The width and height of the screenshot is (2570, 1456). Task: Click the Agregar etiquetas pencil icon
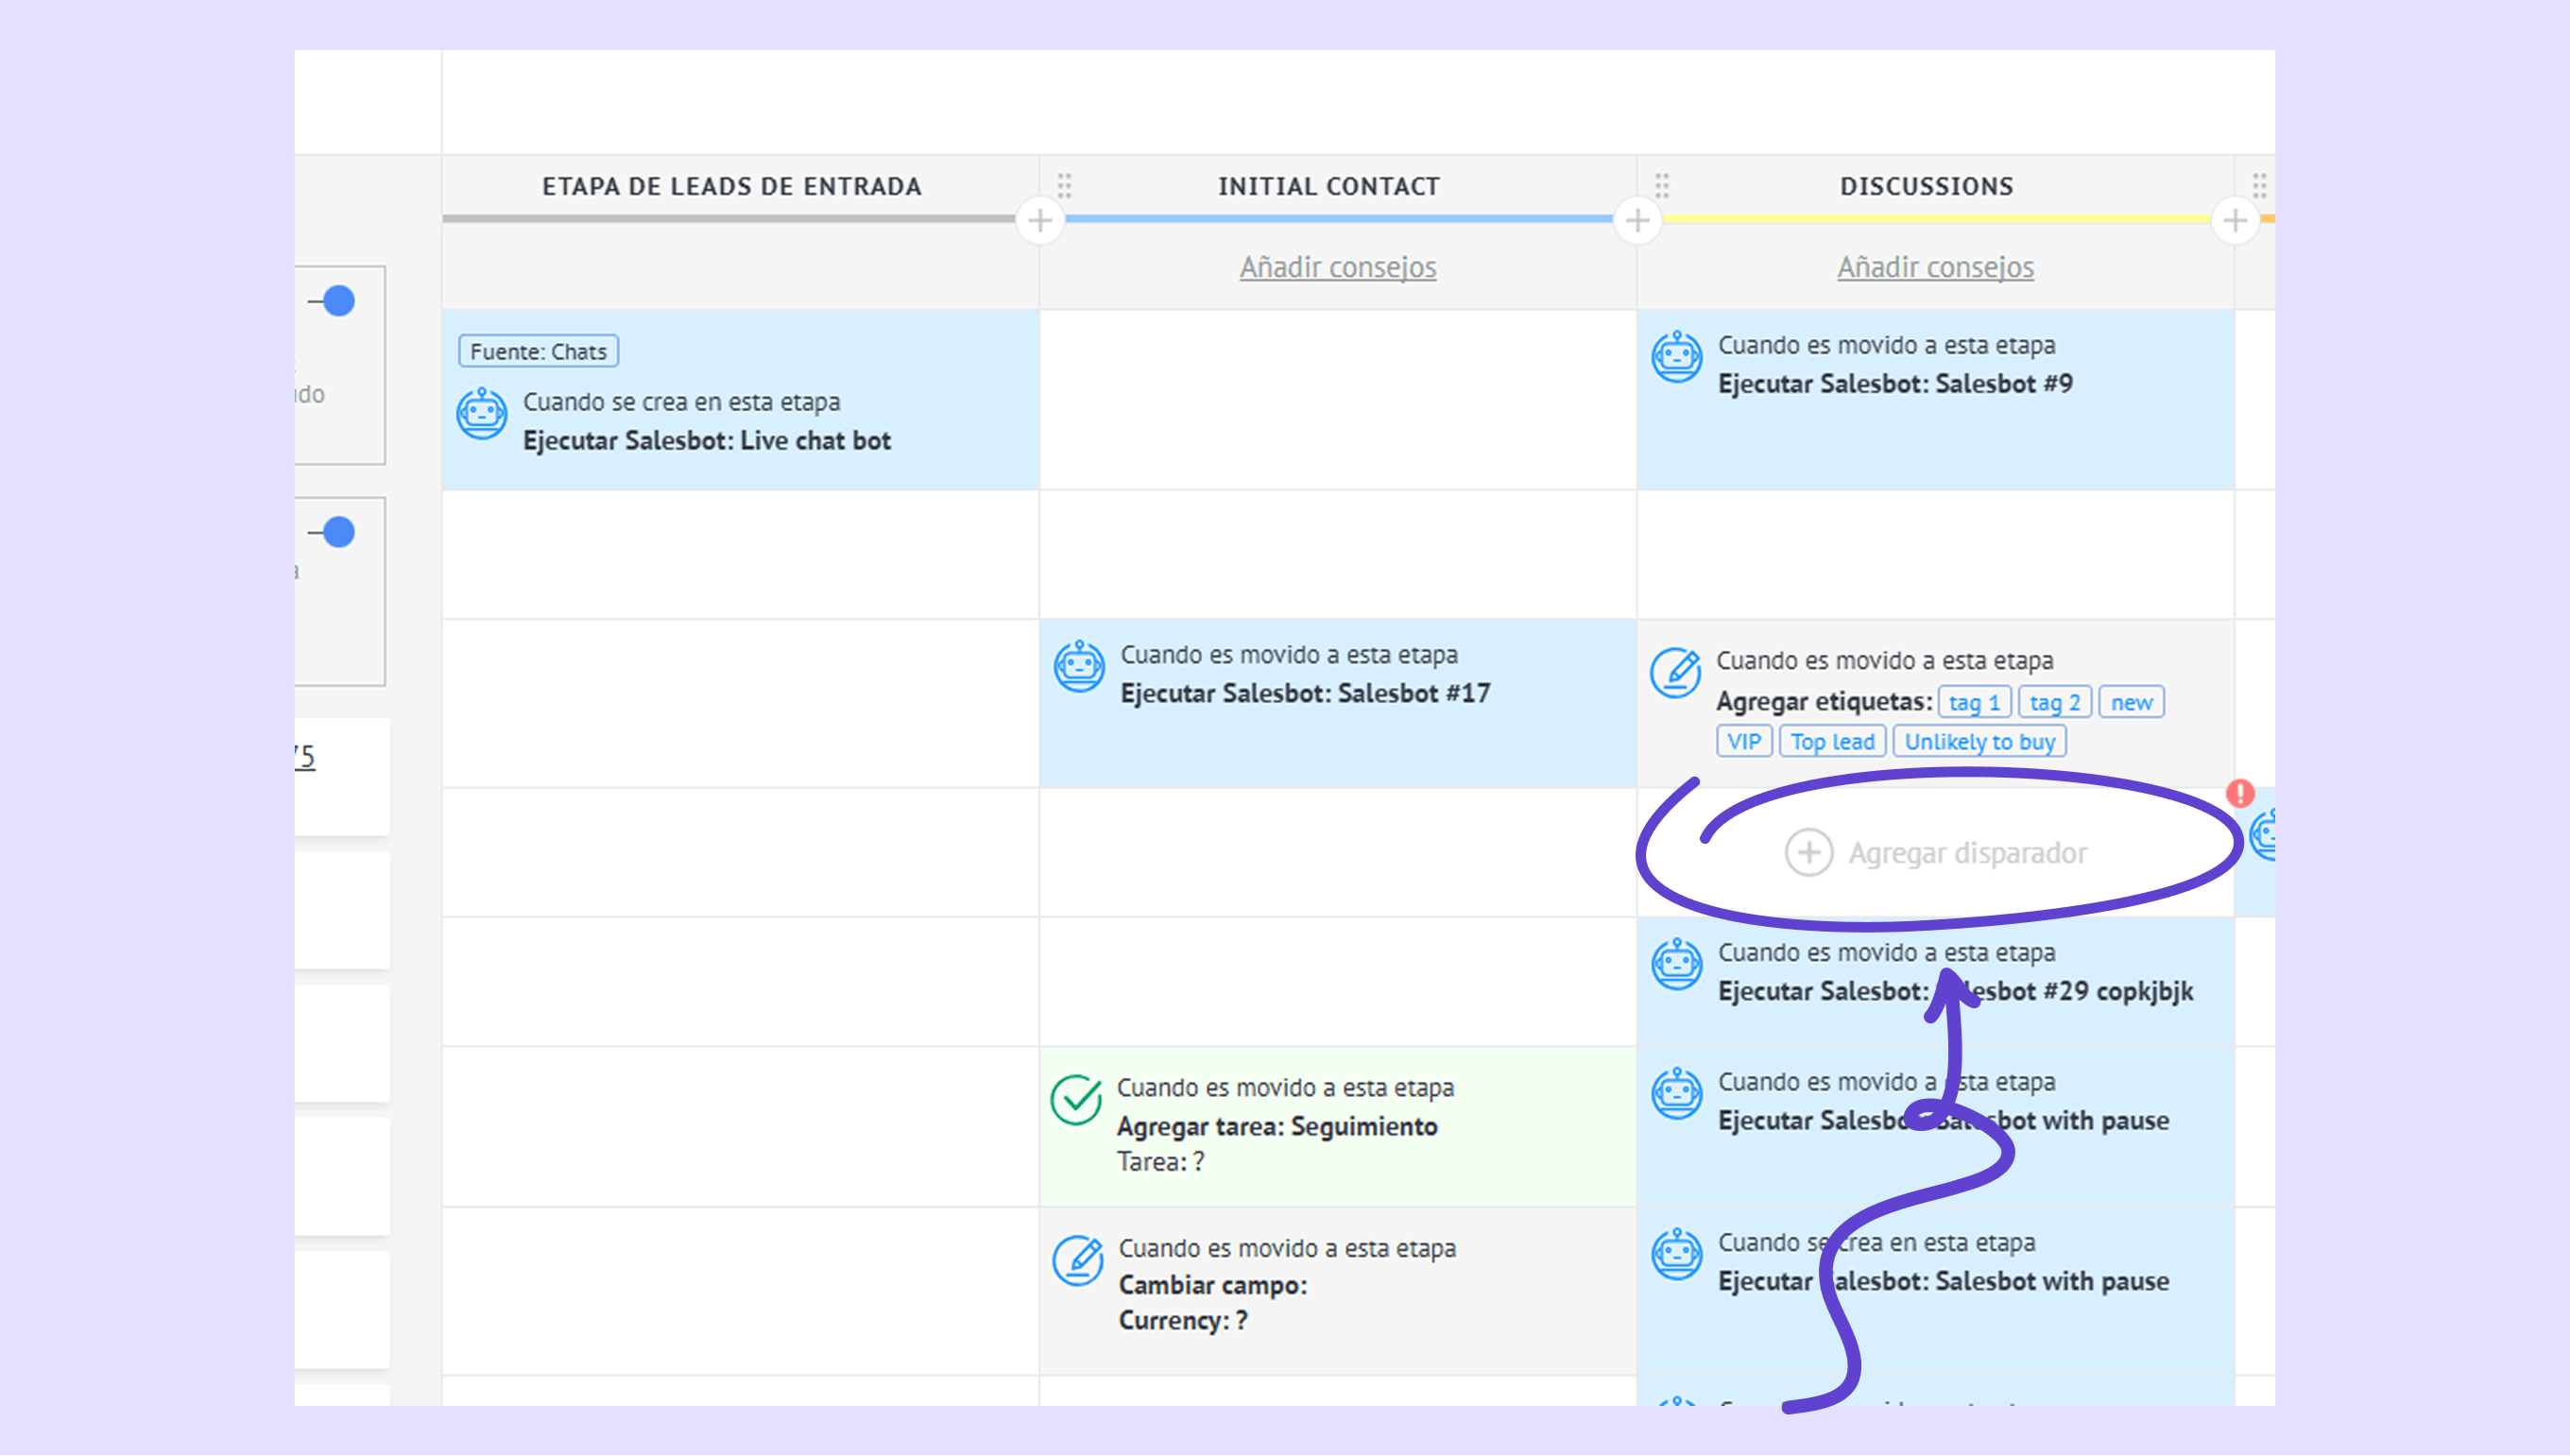click(1675, 672)
